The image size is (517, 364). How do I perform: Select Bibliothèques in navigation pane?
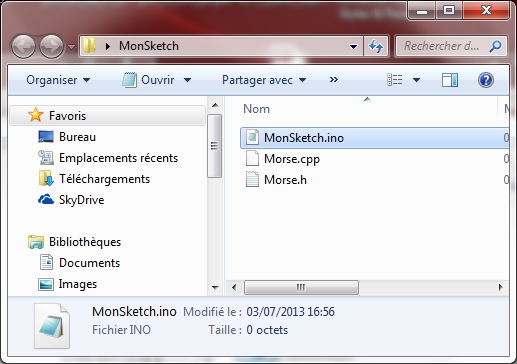[x=85, y=242]
